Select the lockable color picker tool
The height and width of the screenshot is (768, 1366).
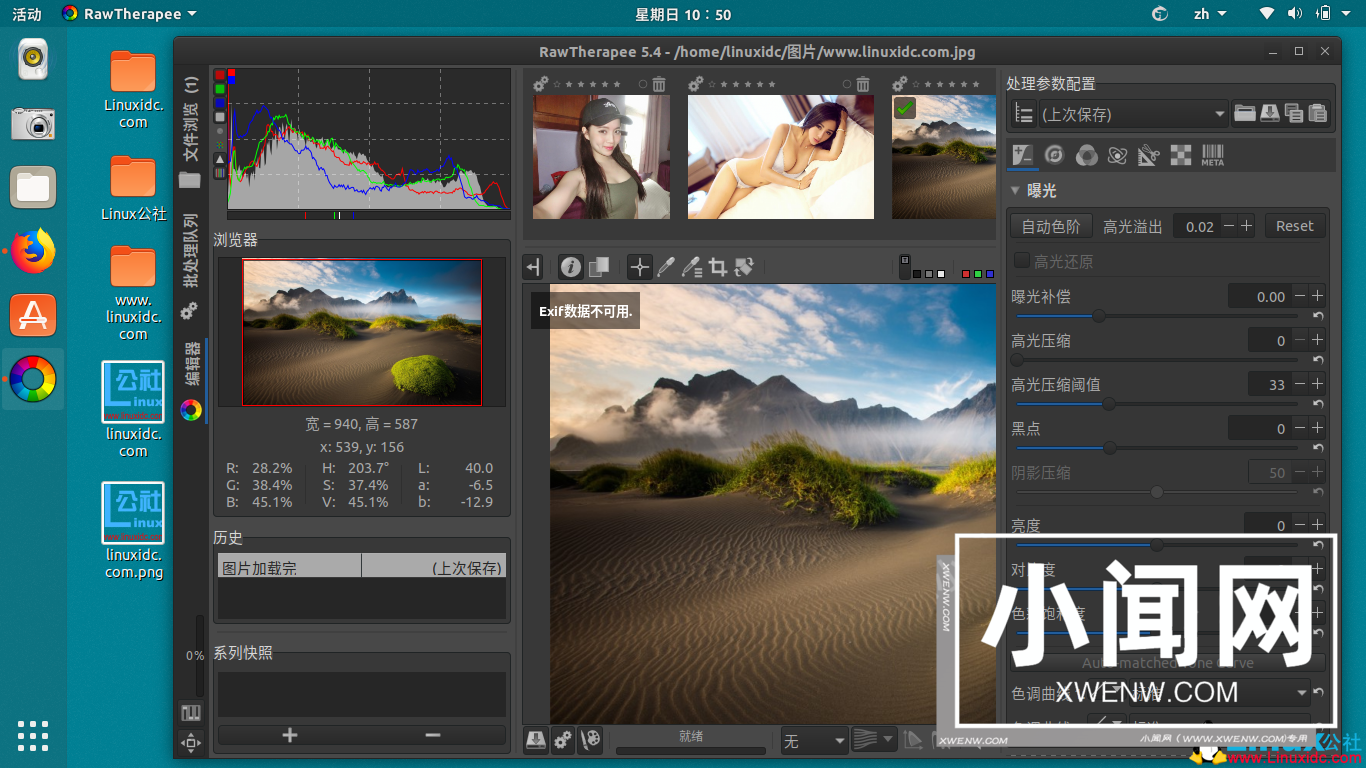(691, 267)
